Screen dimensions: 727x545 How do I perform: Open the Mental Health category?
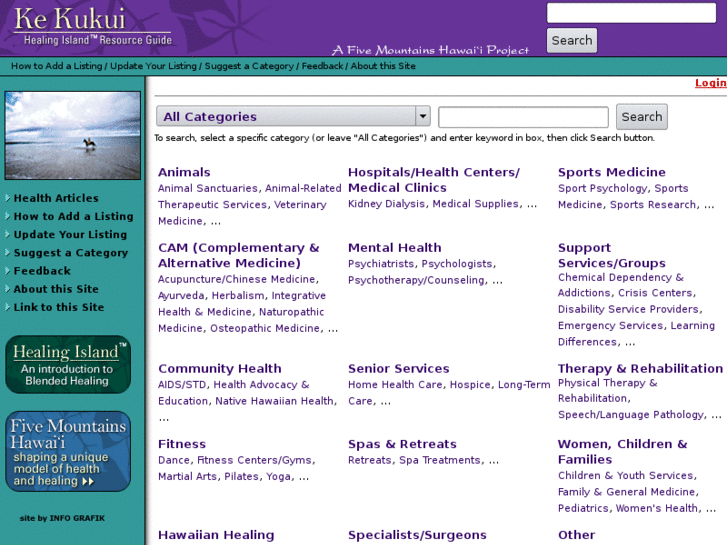coord(395,248)
